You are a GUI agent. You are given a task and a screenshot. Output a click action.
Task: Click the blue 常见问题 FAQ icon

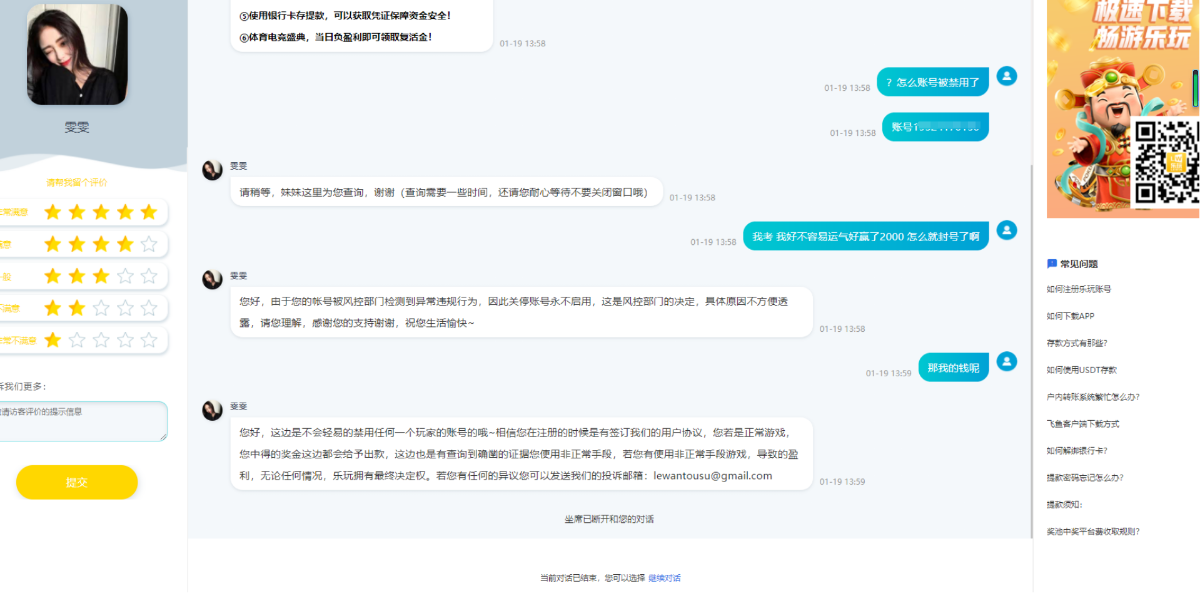1052,264
